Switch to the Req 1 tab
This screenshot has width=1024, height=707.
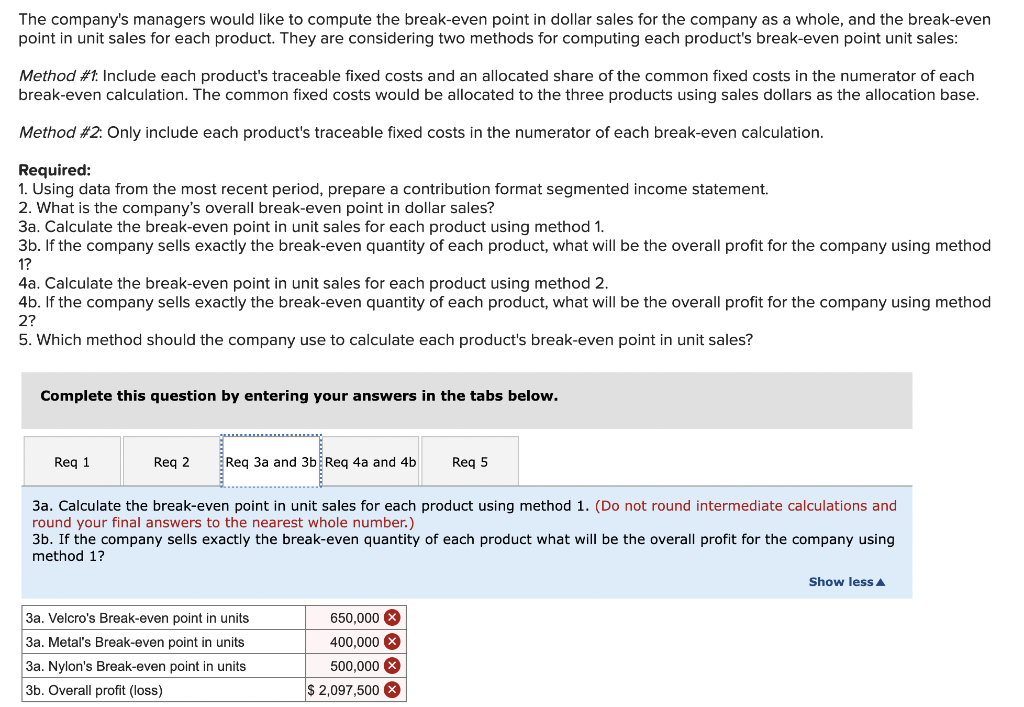[x=71, y=462]
